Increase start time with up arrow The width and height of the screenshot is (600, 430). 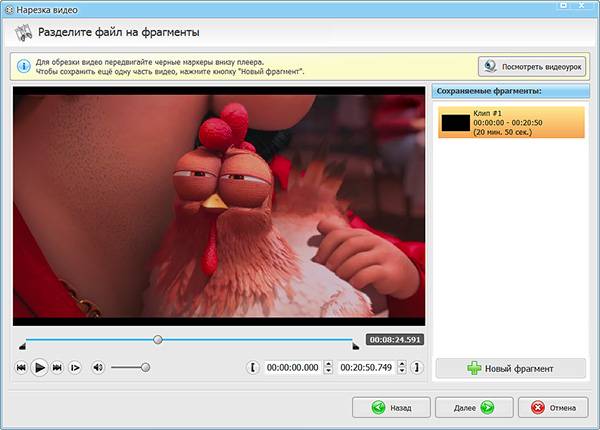pos(328,364)
